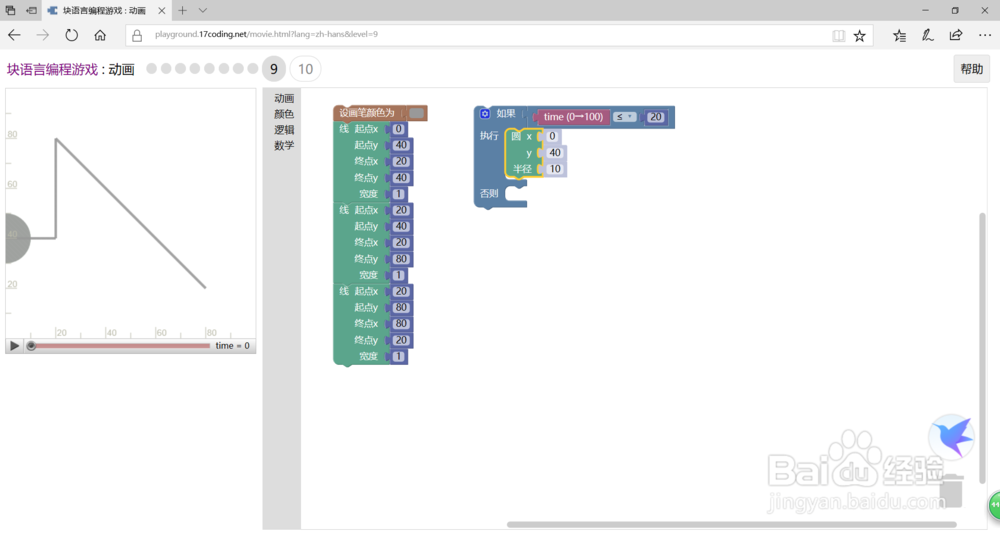Viewport: 1000px width, 536px height.
Task: Edit third line end y value 20
Action: click(401, 340)
